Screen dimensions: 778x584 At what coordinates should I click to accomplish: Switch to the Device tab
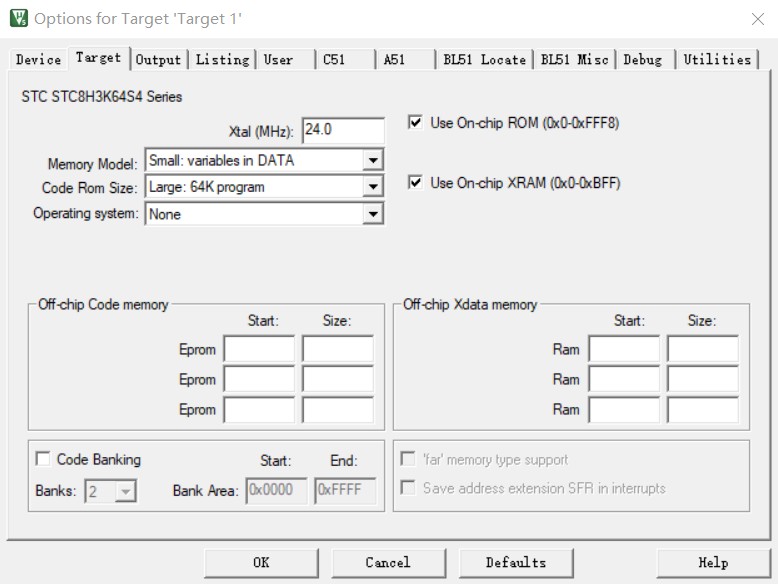coord(38,60)
